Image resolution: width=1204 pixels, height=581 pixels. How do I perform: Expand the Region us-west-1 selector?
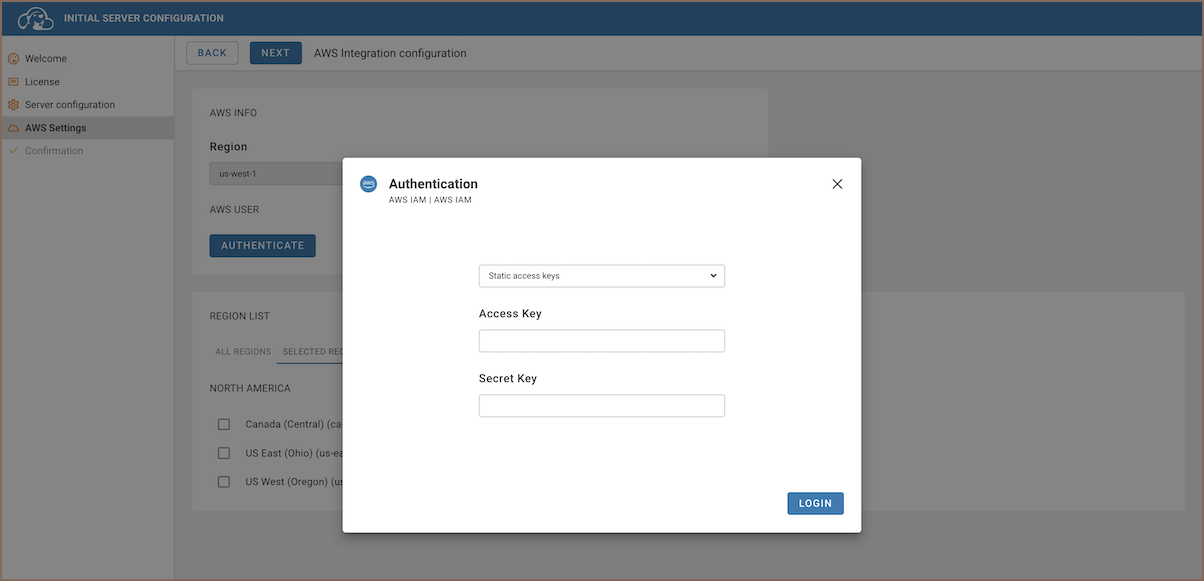click(276, 174)
